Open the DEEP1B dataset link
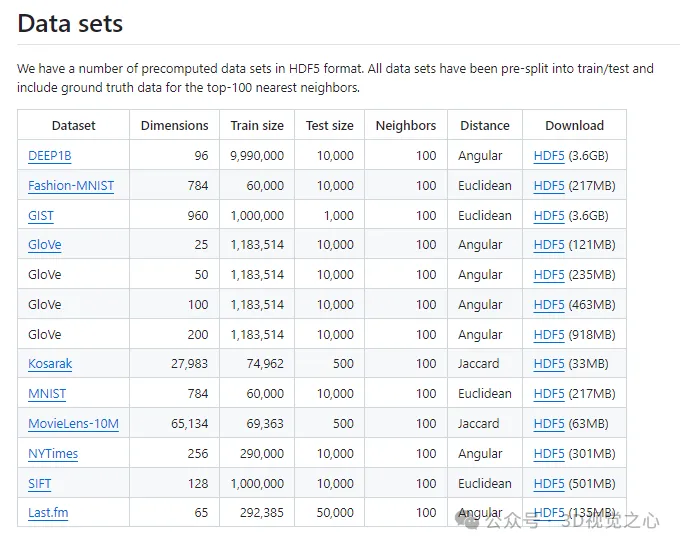The image size is (681, 547). (x=50, y=156)
